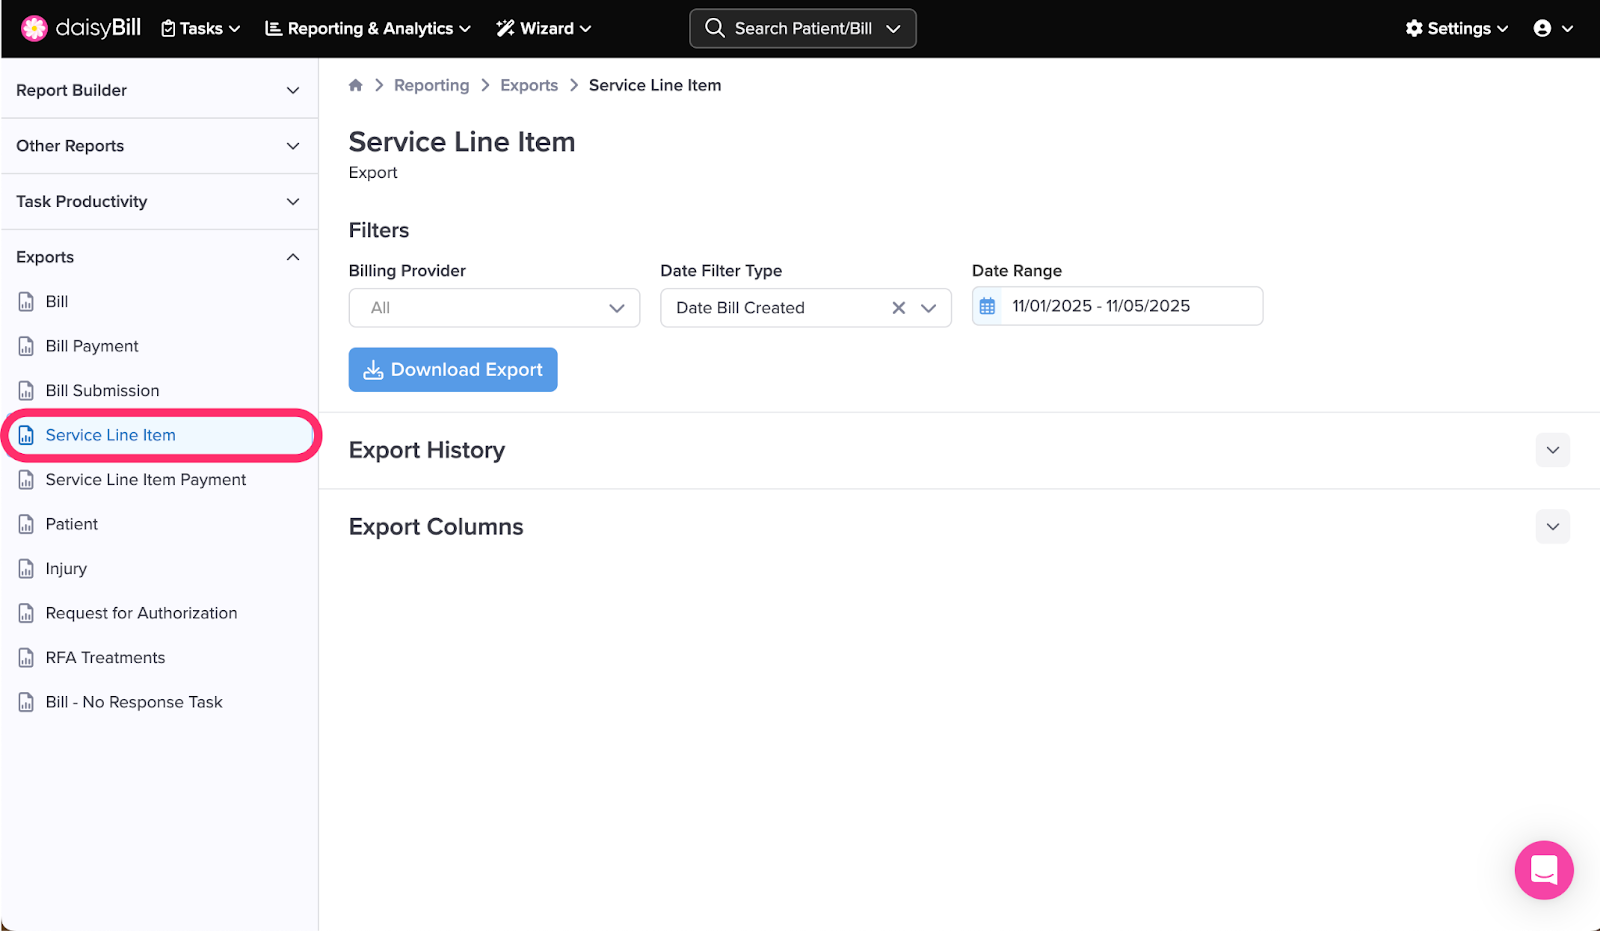Open Reporting & Analytics menu
This screenshot has height=931, width=1600.
click(x=367, y=28)
